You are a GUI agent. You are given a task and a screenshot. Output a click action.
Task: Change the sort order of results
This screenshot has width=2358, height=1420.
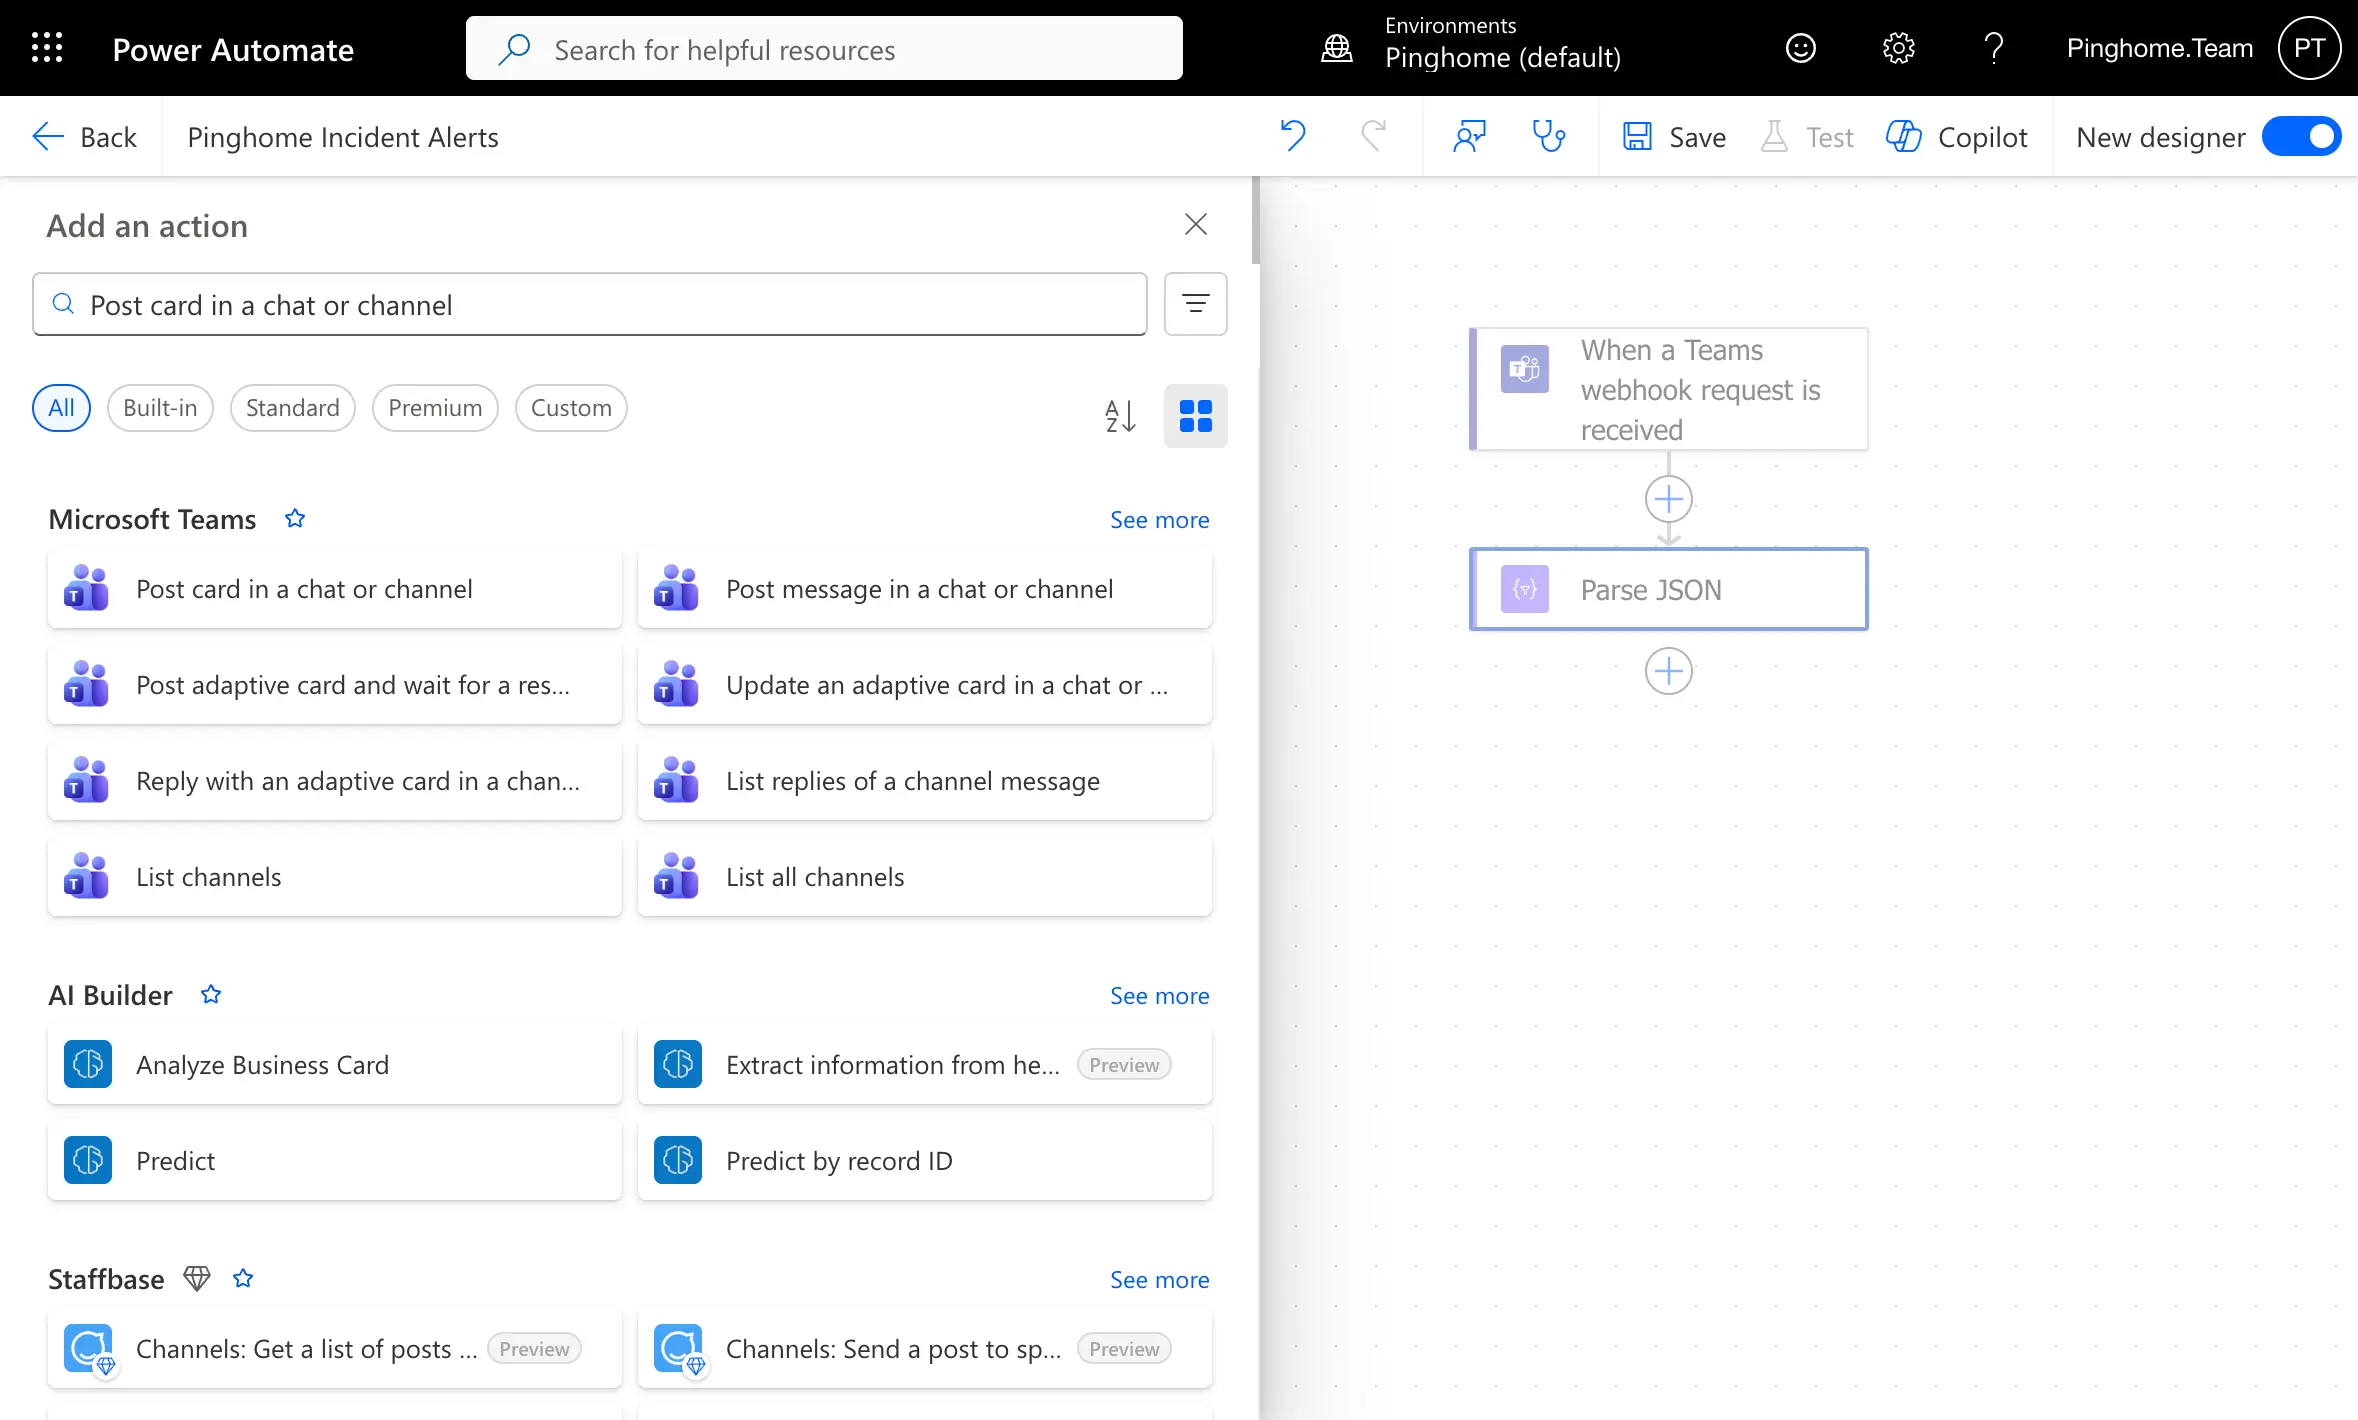[x=1119, y=416]
